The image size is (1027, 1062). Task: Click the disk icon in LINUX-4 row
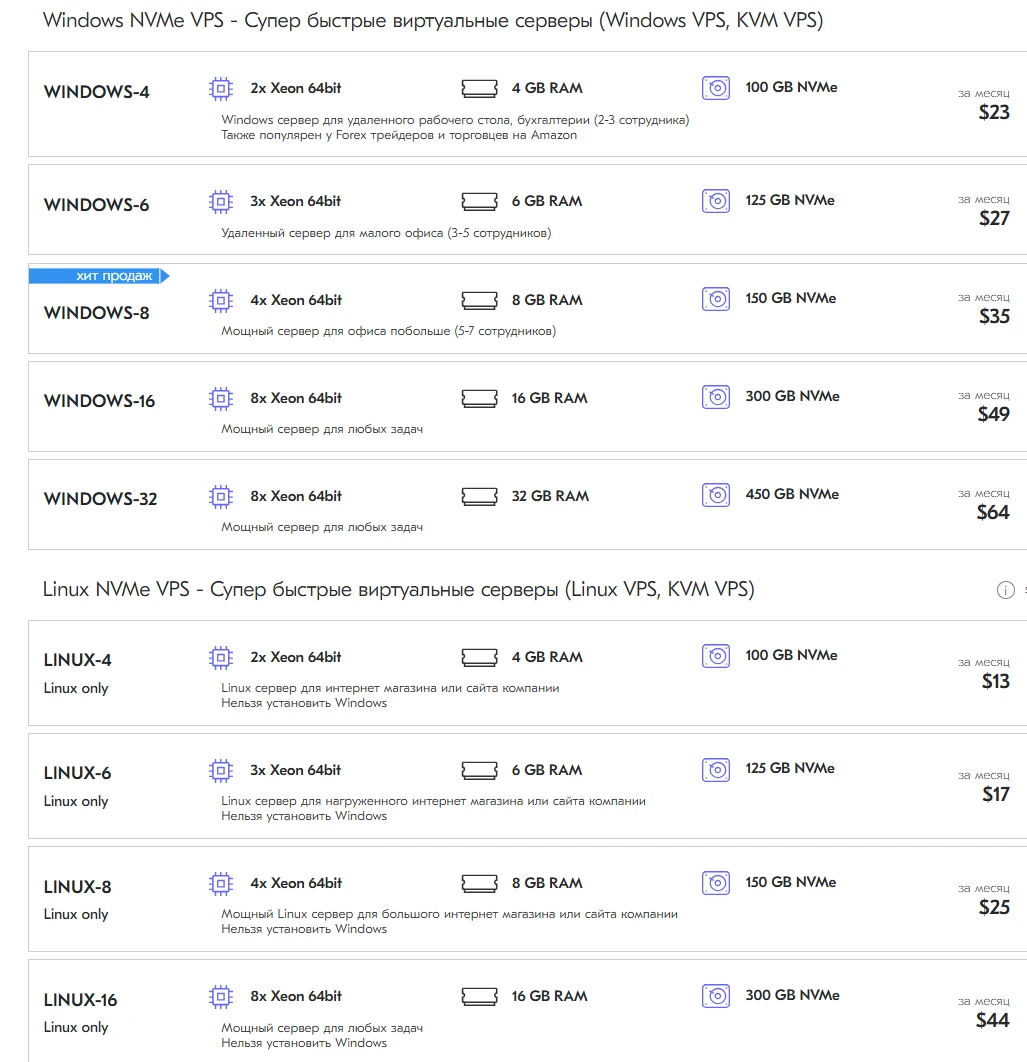715,656
